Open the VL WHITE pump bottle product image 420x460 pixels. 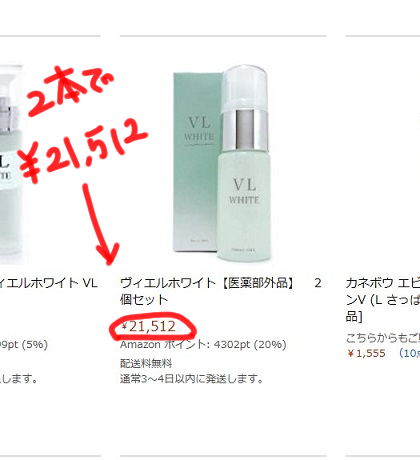pyautogui.click(x=246, y=163)
